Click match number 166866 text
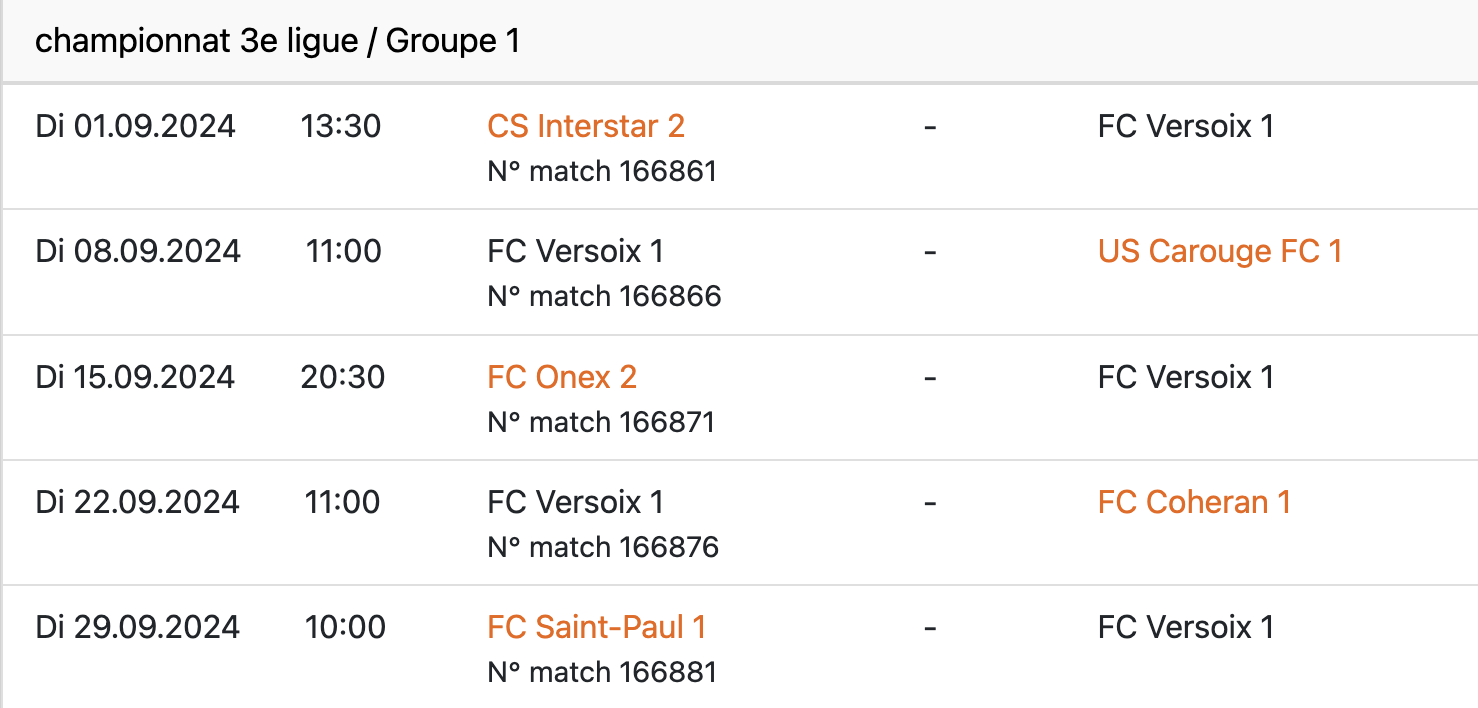 (604, 297)
